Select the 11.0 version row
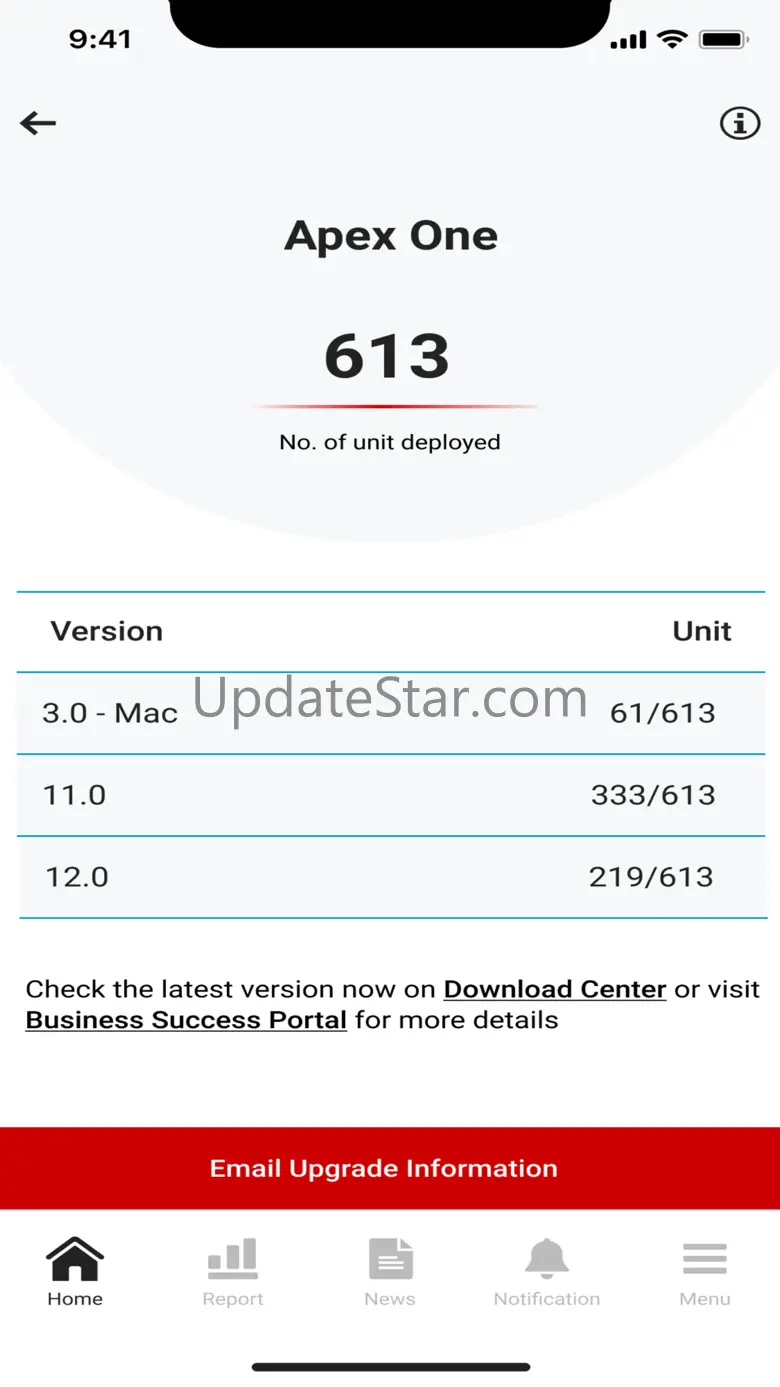 point(391,795)
